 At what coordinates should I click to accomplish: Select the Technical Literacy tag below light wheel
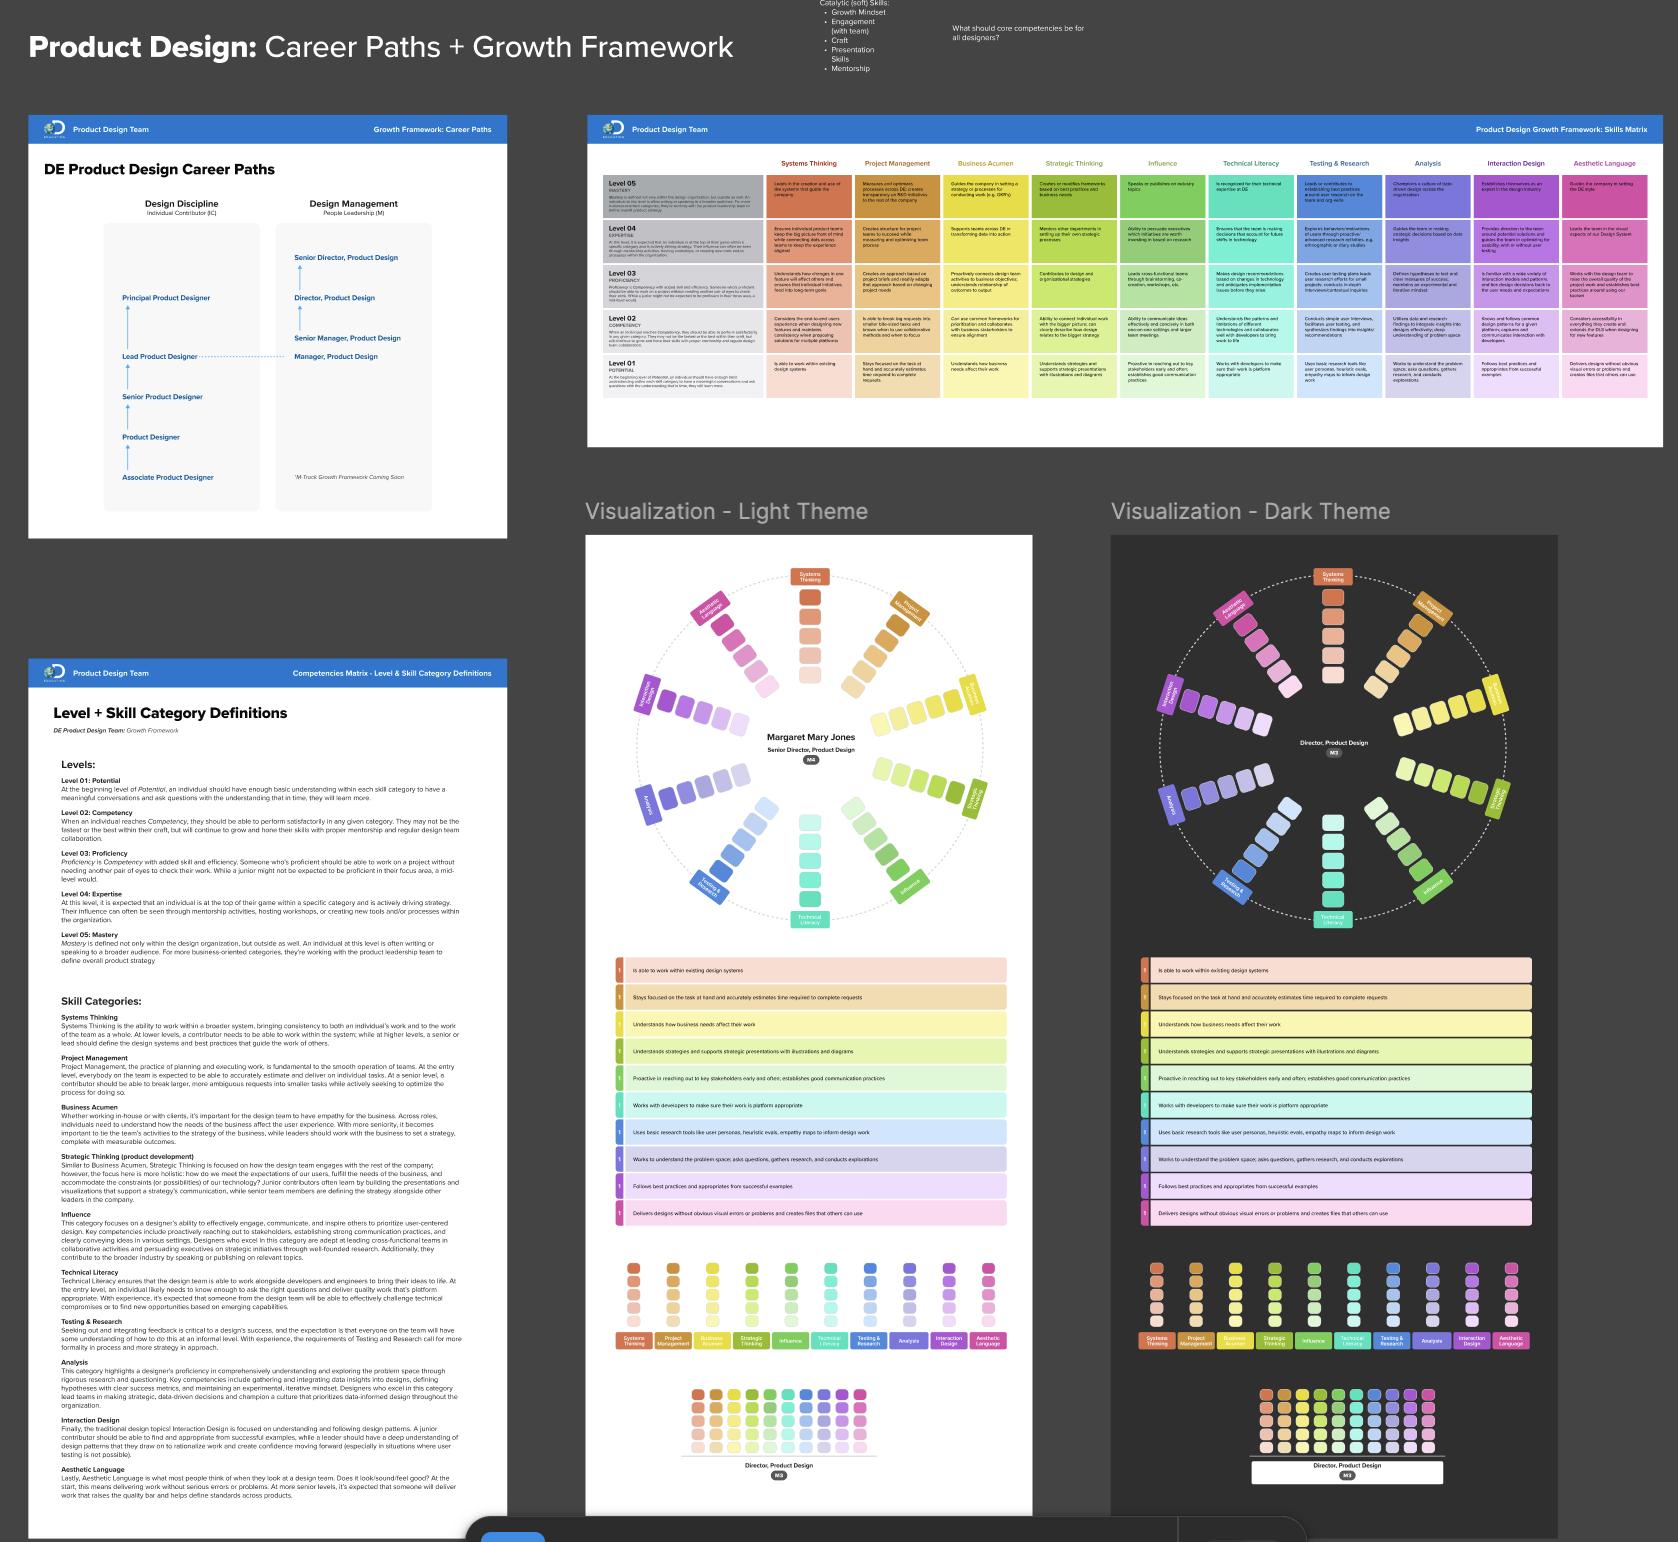pyautogui.click(x=809, y=919)
